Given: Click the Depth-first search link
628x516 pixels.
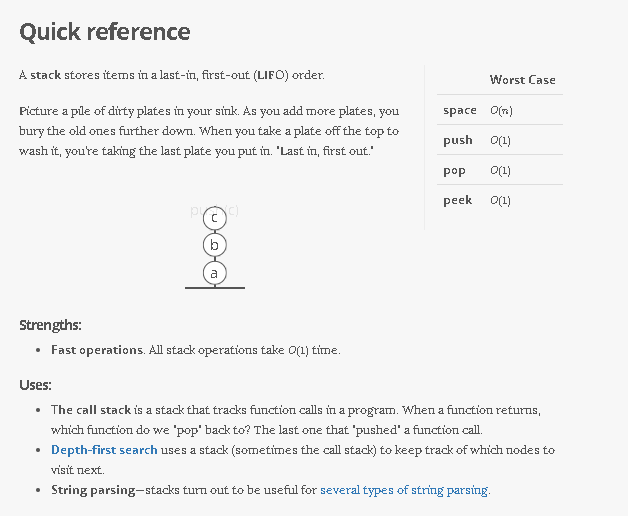Looking at the screenshot, I should (104, 450).
